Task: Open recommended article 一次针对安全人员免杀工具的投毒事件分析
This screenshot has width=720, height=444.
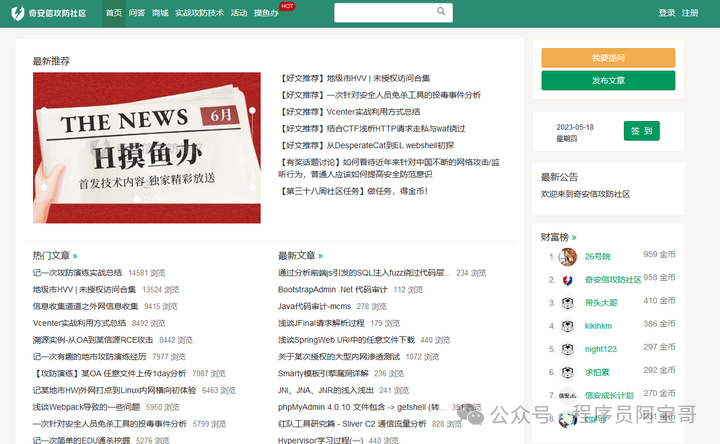Action: point(380,95)
